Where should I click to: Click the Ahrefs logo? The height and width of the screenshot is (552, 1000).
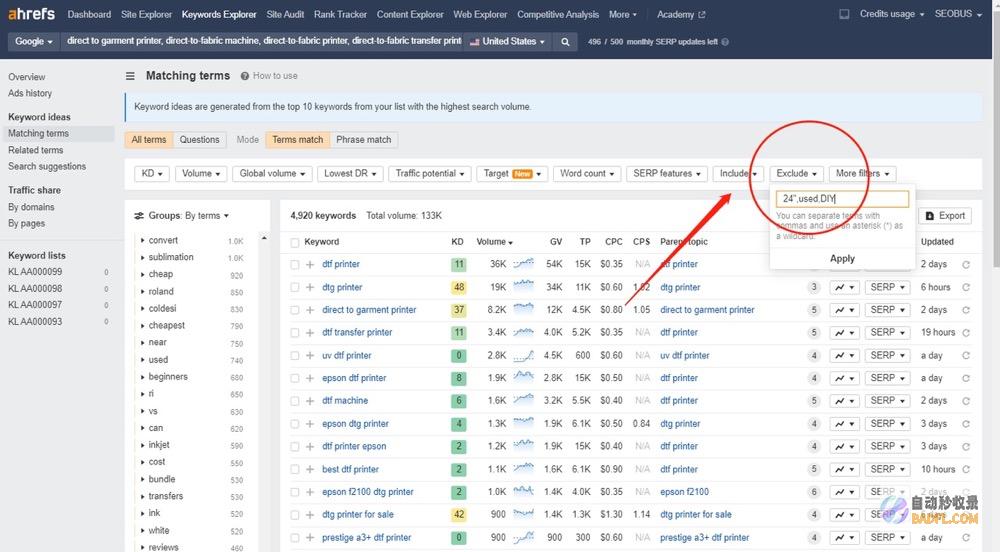[31, 13]
